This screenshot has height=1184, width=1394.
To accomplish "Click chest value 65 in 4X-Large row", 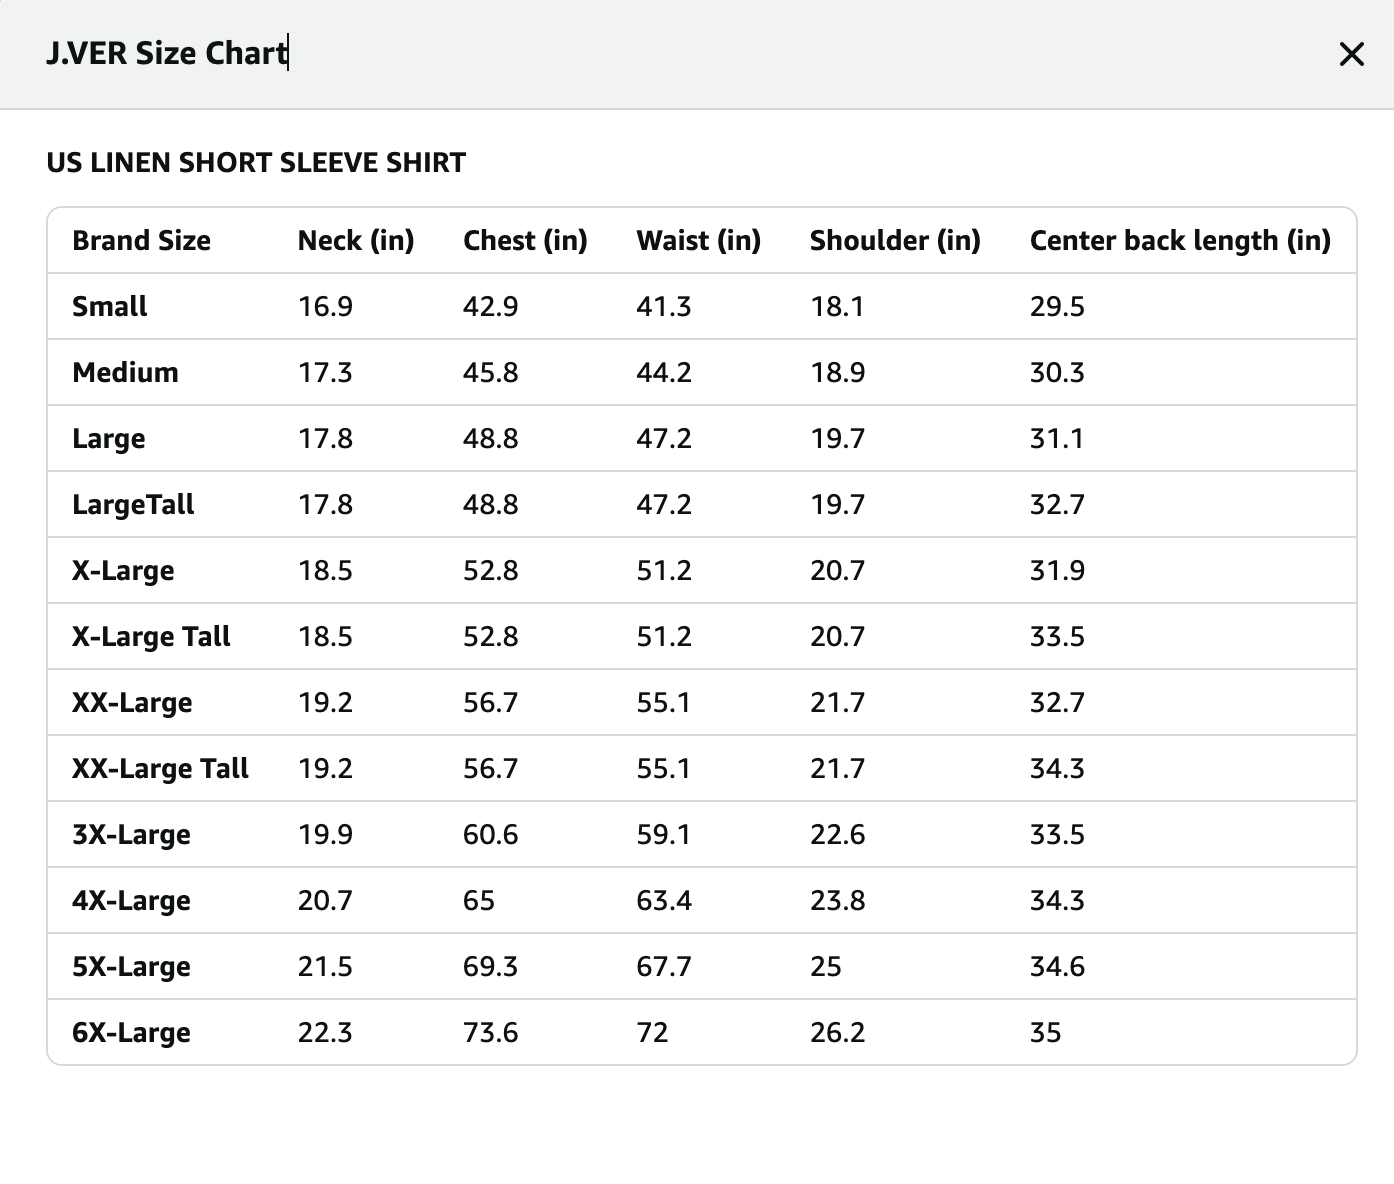I will [x=479, y=901].
